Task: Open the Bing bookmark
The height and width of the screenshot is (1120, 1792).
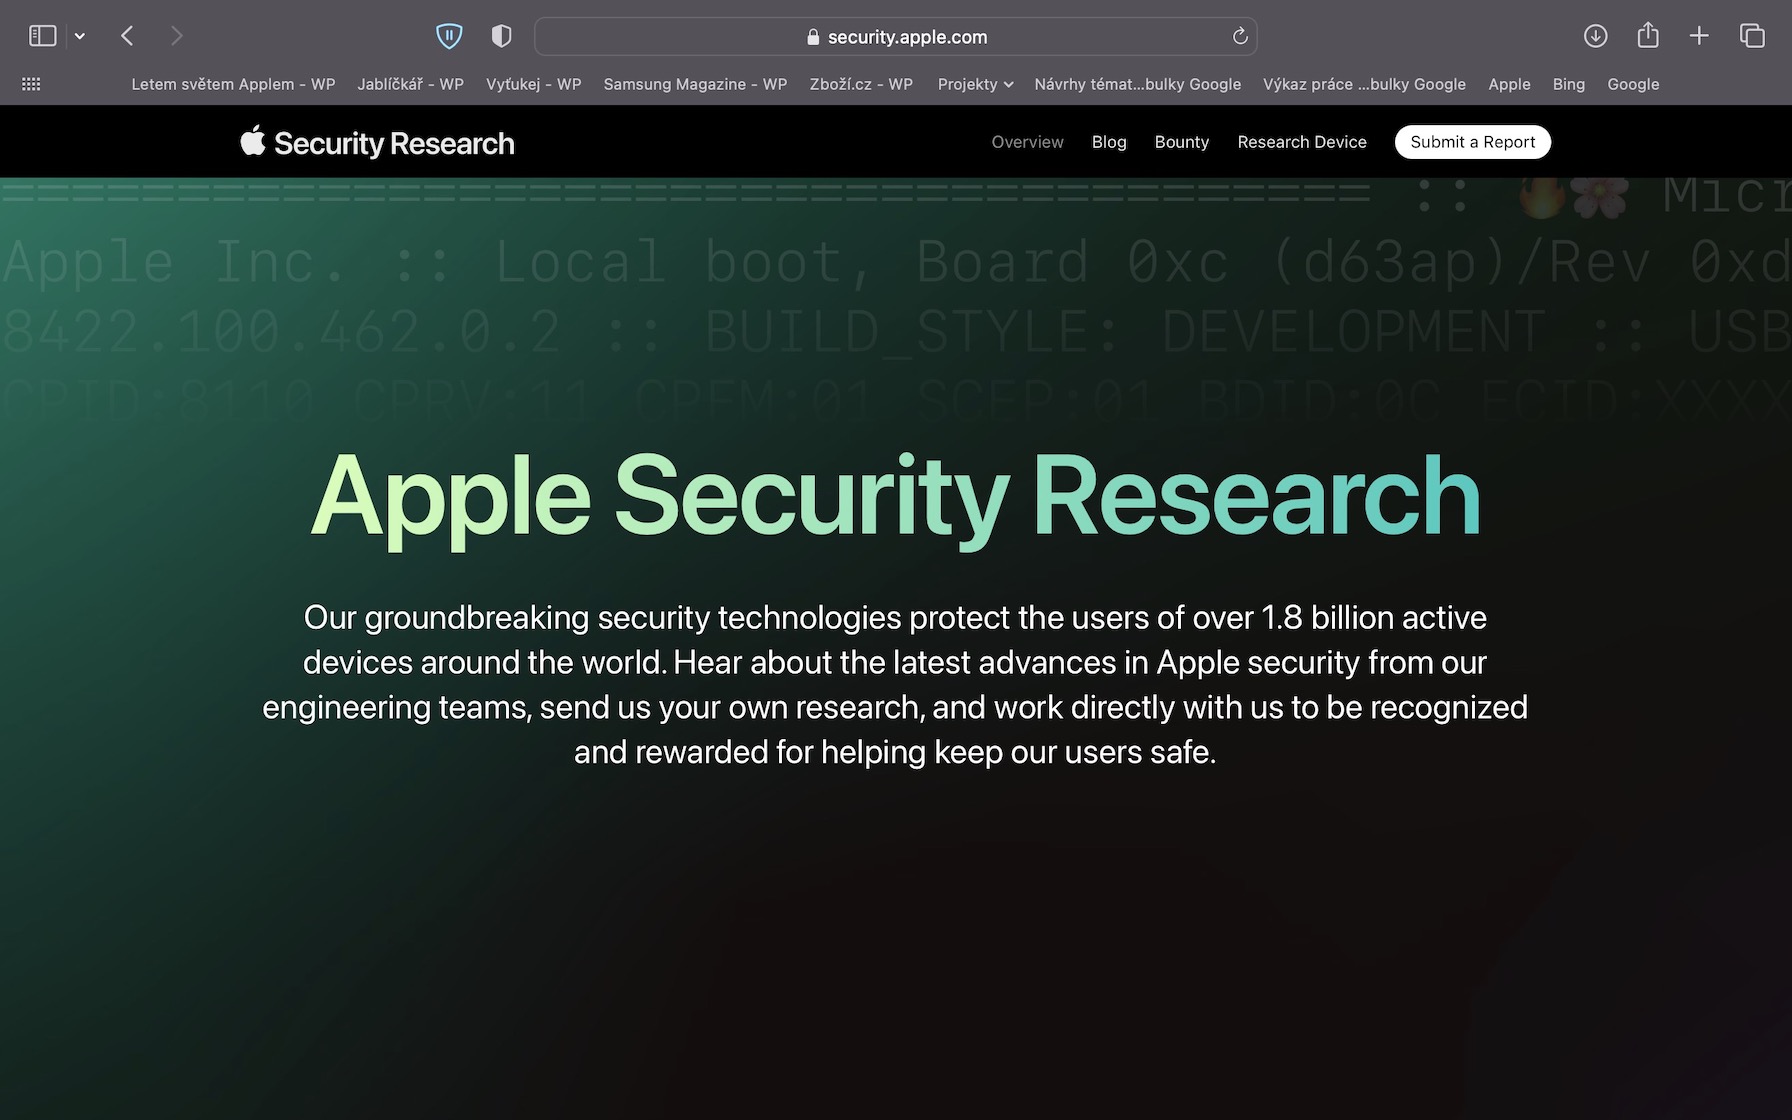Action: click(1568, 84)
